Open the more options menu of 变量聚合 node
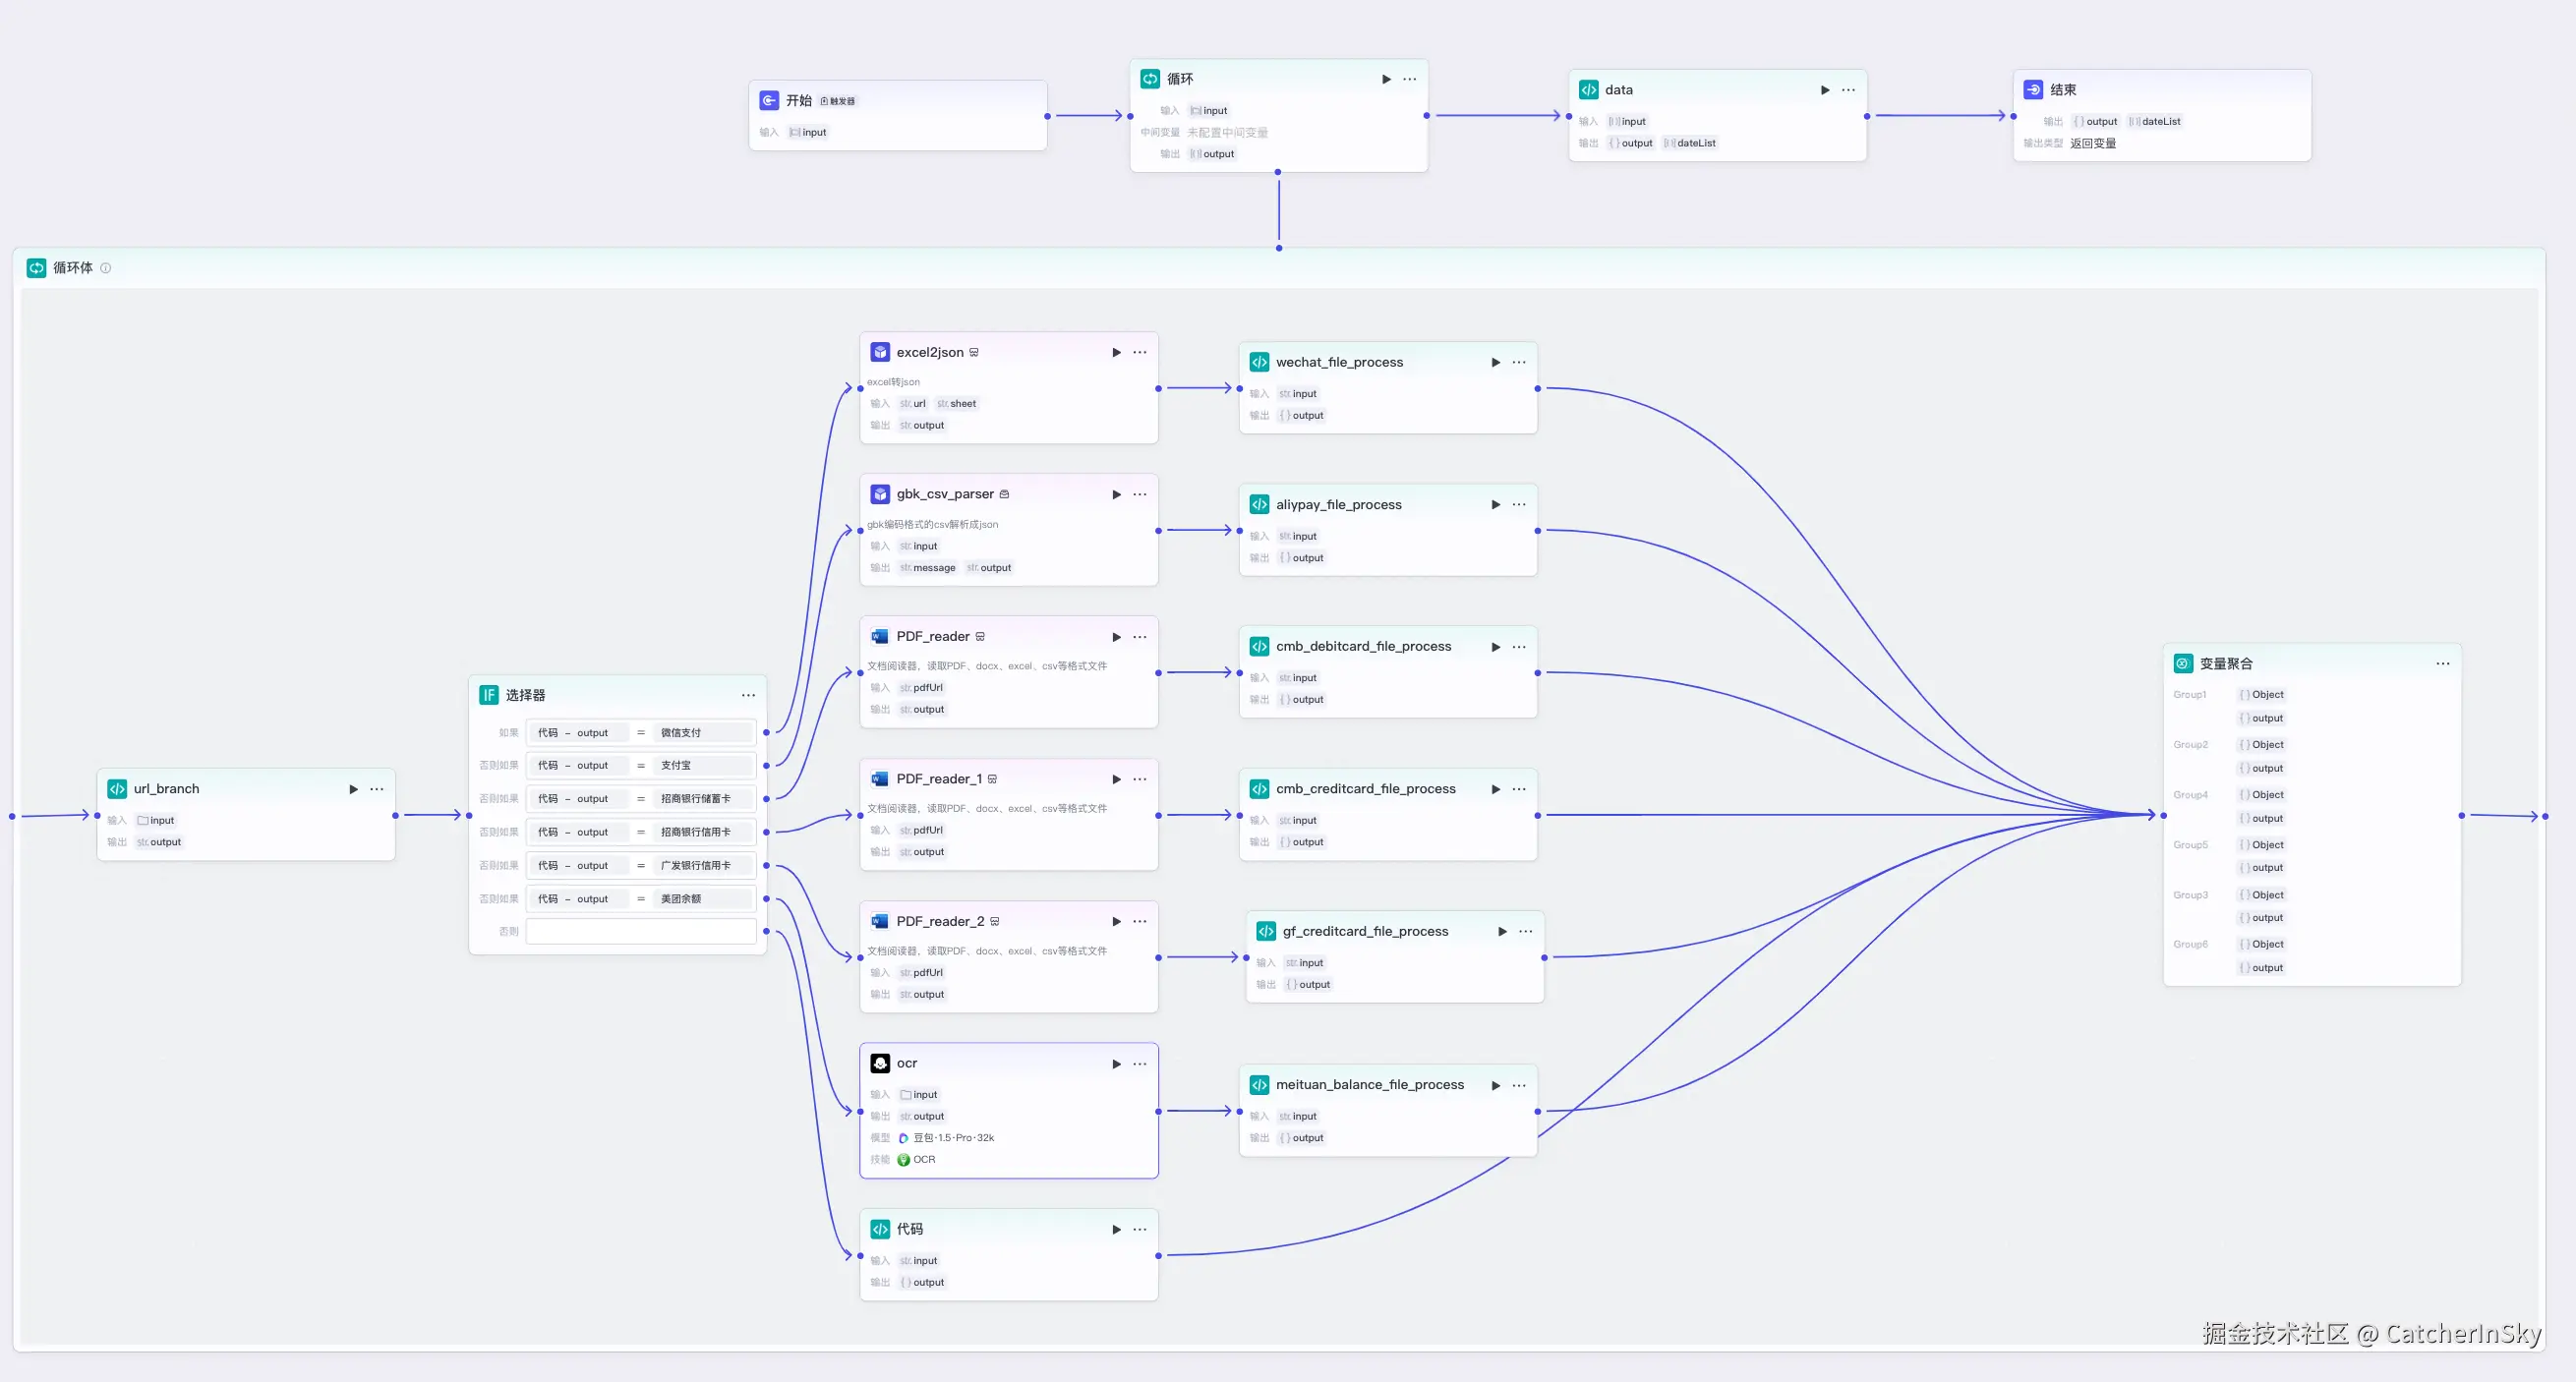The image size is (2576, 1382). [x=2443, y=663]
